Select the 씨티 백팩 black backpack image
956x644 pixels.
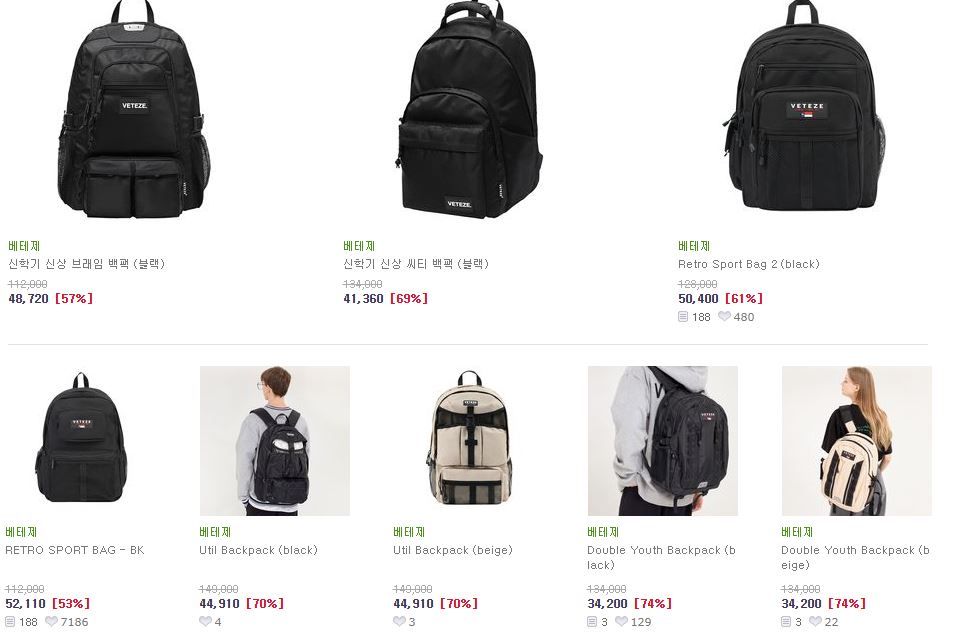point(469,110)
